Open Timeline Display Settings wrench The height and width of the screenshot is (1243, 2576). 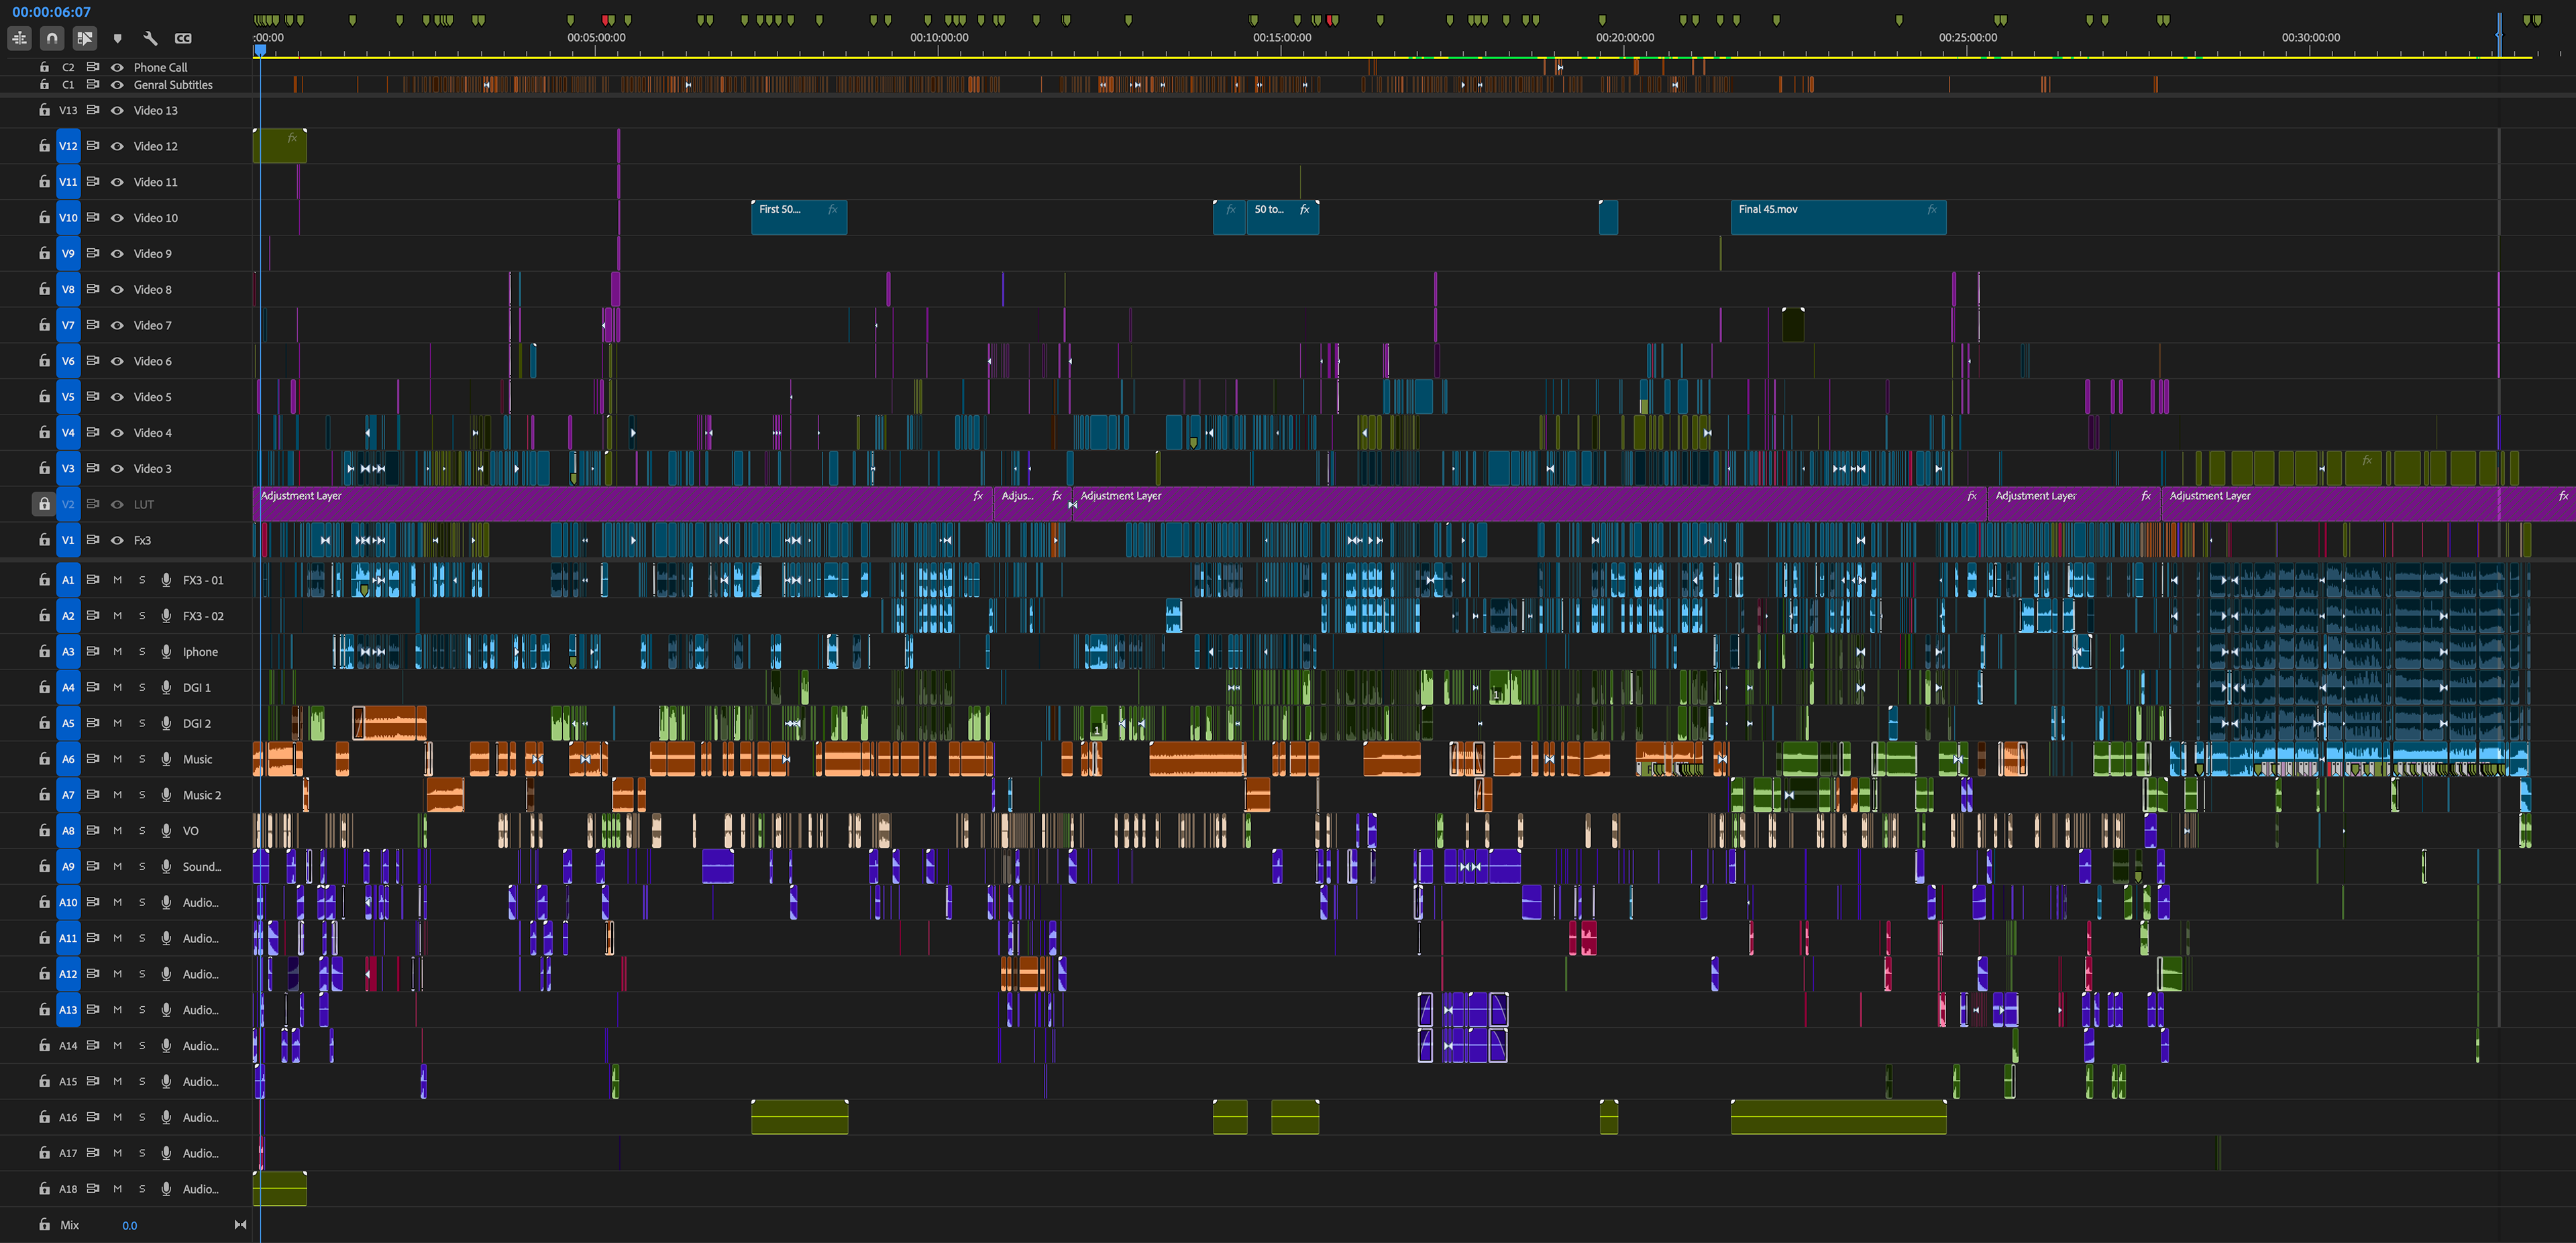coord(150,38)
